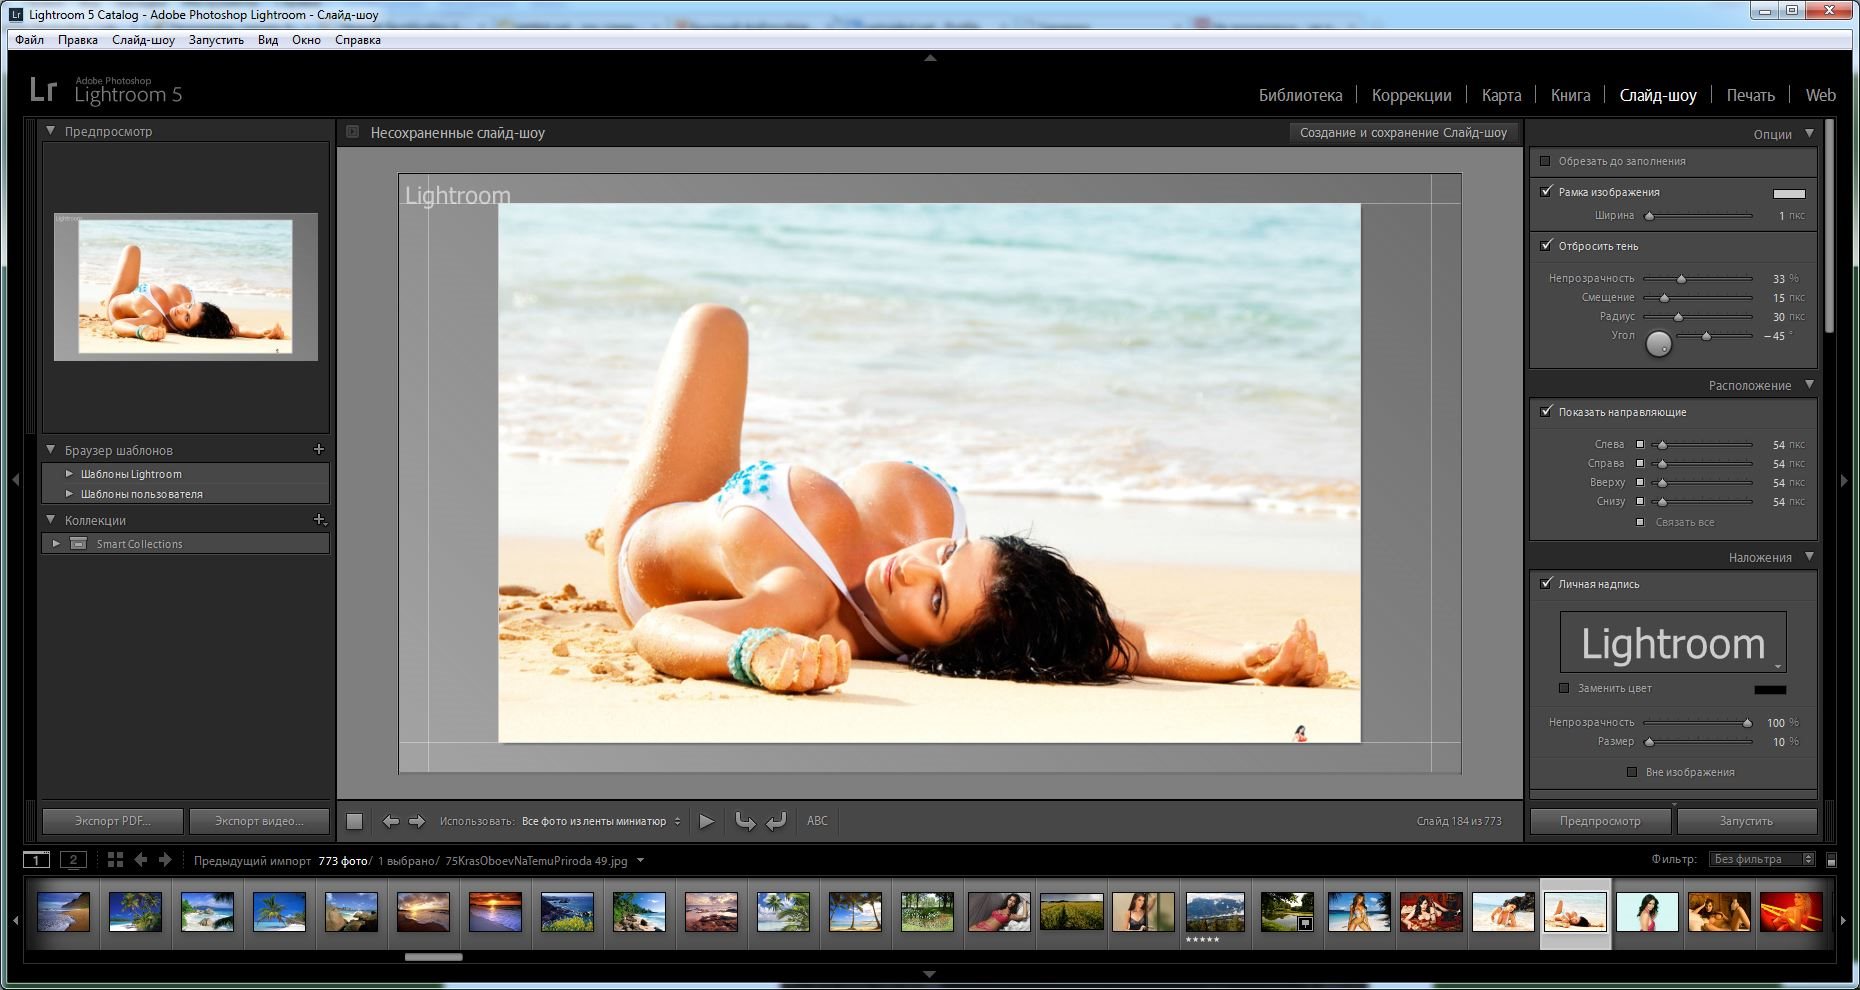Switch to Коррекции module
Screen dimensions: 1860x990
coord(1411,95)
